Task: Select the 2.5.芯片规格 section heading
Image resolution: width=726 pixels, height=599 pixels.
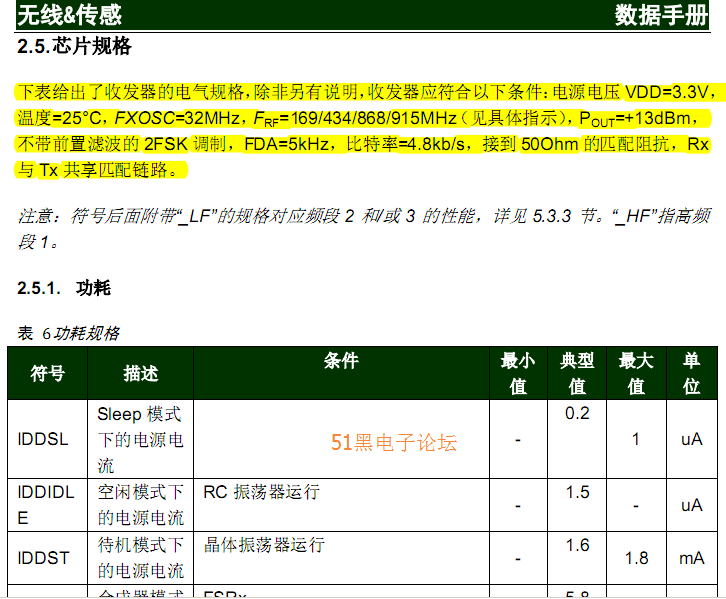Action: click(x=75, y=47)
